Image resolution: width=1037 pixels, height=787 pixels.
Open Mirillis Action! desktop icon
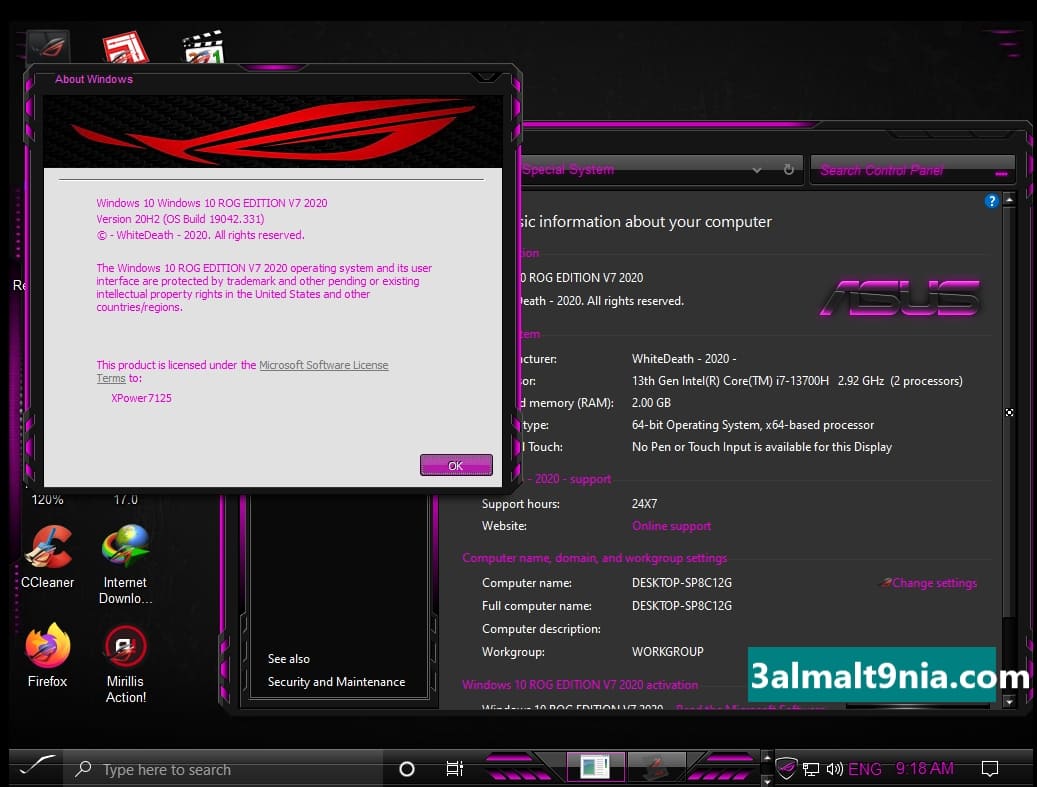126,664
